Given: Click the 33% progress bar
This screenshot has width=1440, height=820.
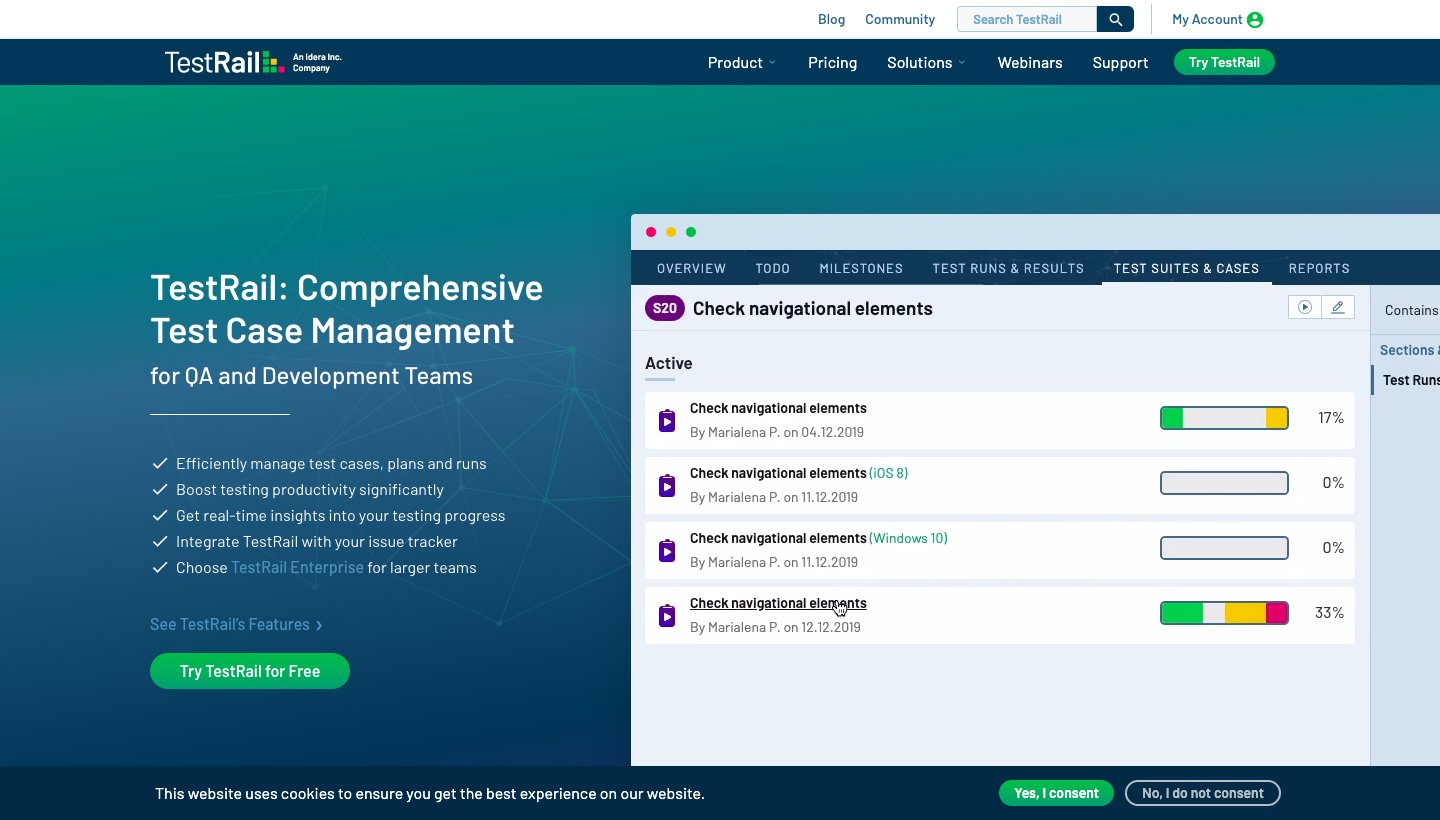Looking at the screenshot, I should pyautogui.click(x=1224, y=613).
